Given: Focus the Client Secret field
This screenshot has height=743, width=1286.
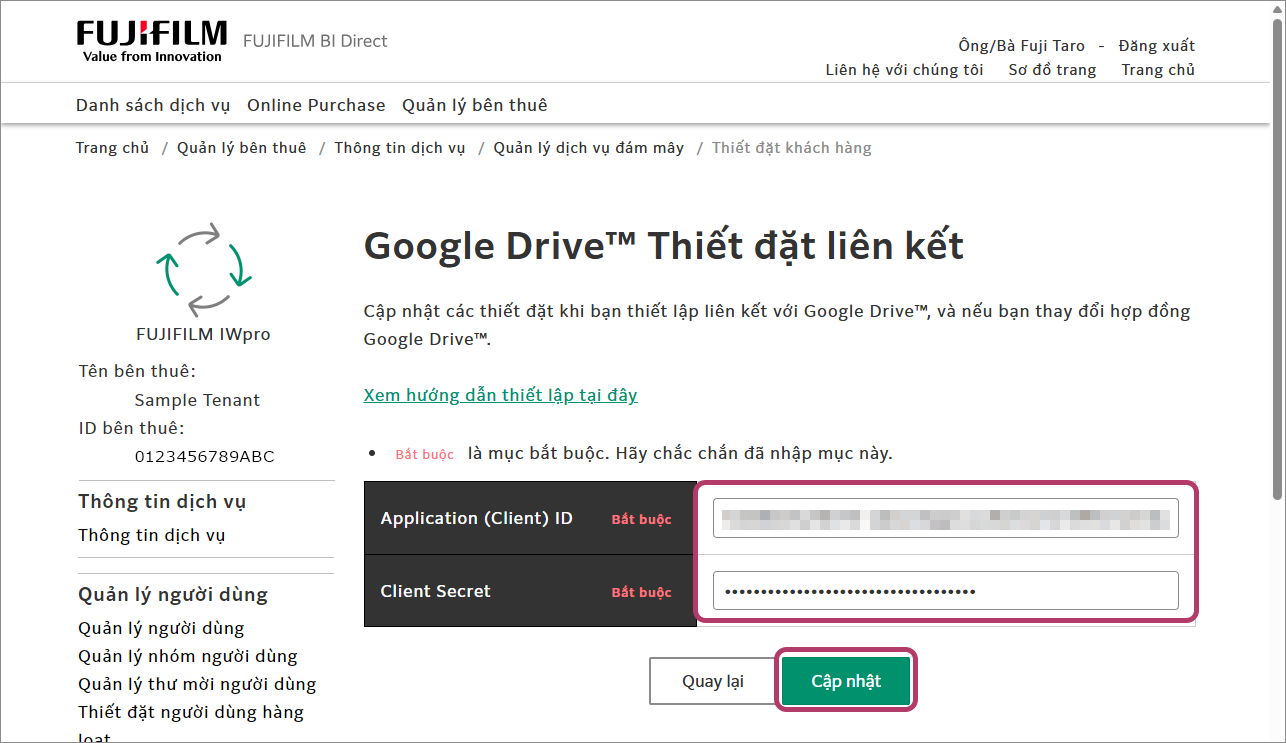Looking at the screenshot, I should click(x=946, y=591).
